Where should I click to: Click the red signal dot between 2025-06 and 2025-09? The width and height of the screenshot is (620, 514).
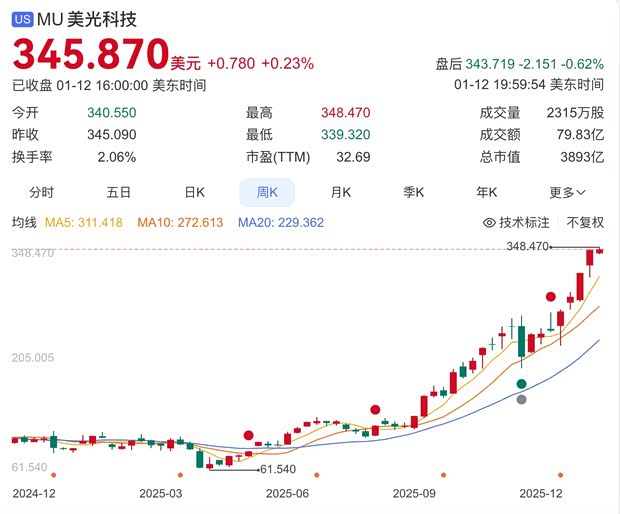[375, 409]
